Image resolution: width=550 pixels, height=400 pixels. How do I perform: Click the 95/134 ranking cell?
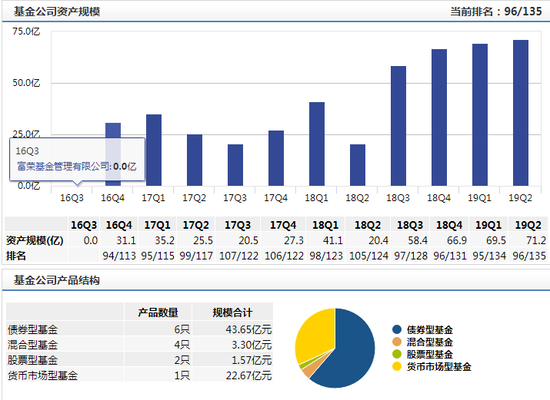pyautogui.click(x=489, y=256)
